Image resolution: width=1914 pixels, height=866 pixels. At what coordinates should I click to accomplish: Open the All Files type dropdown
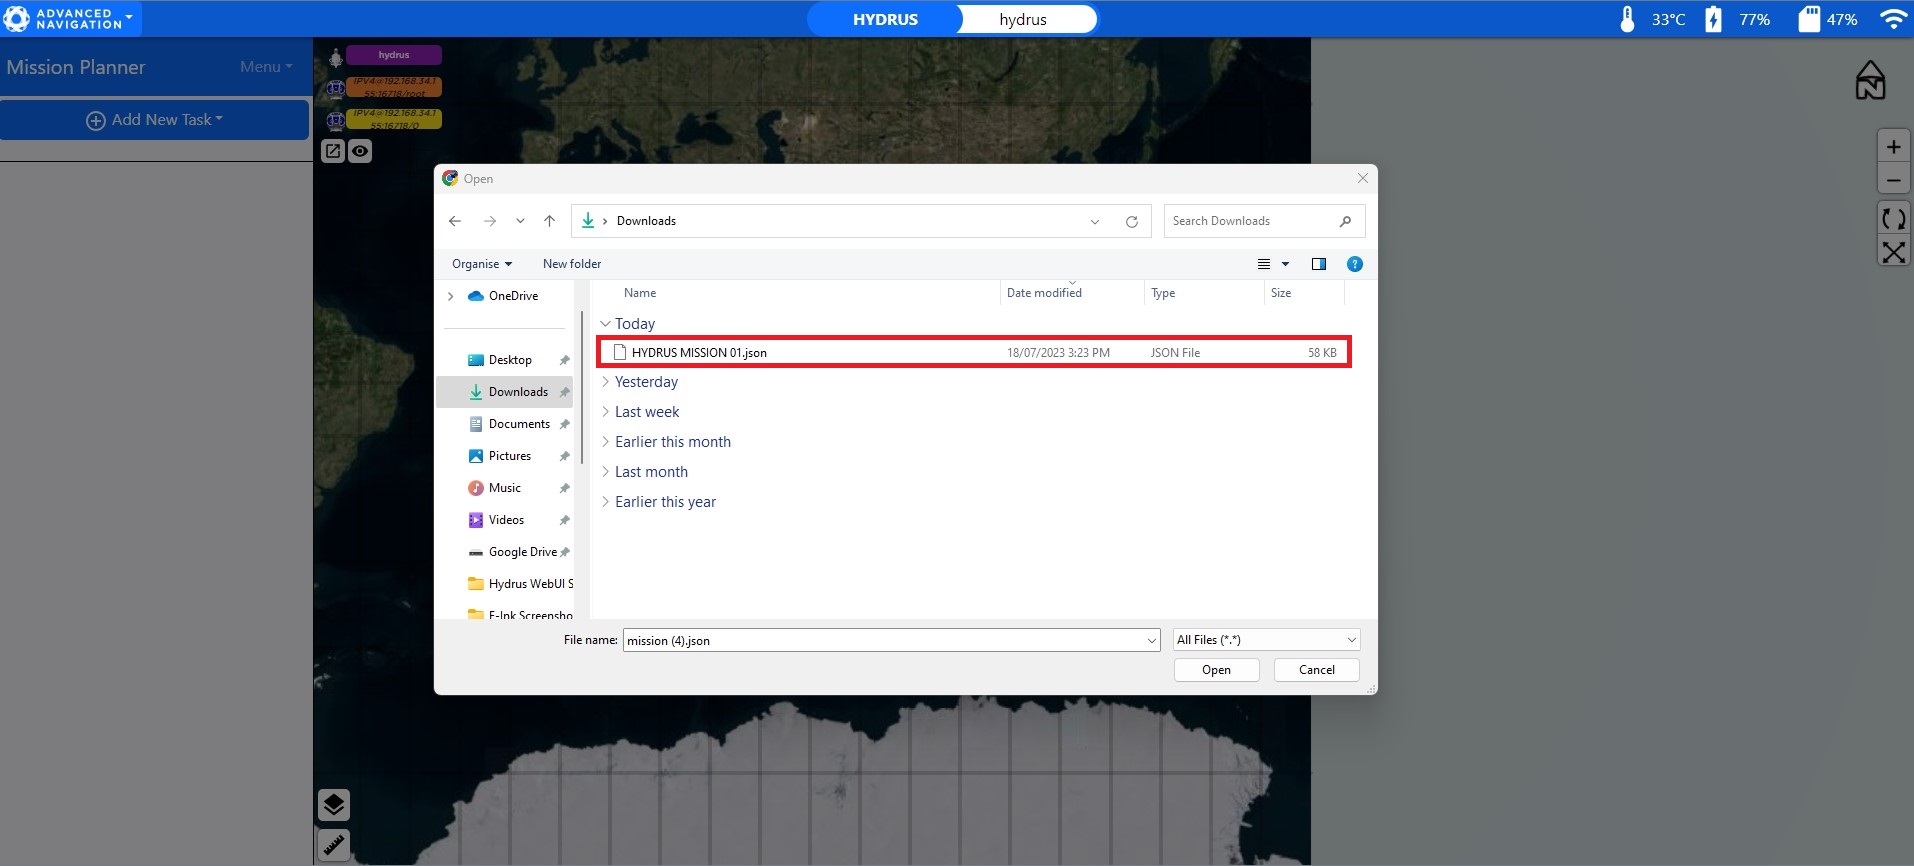click(1266, 640)
